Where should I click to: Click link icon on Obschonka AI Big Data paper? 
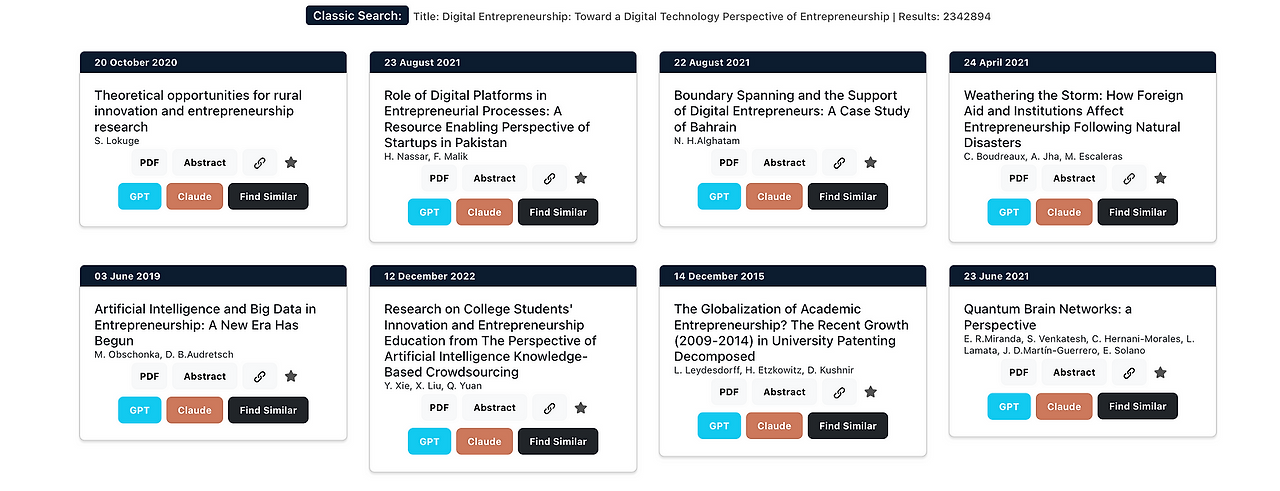[x=260, y=377]
